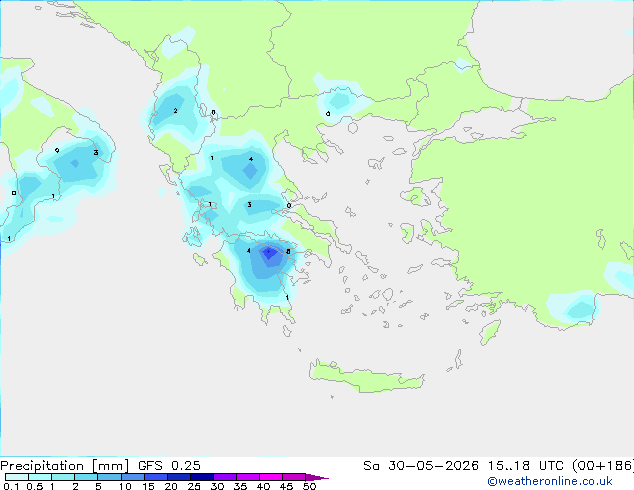Pick the 10–15 mm blue legend swatch

132,477
